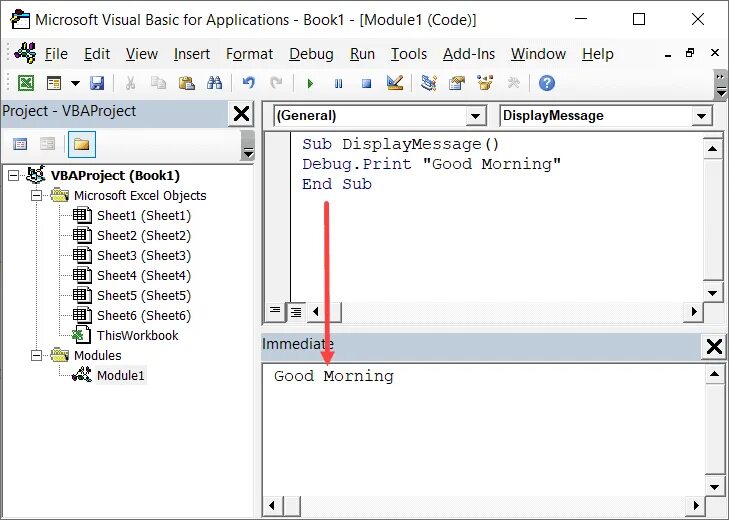Switch to Procedure View button
The height and width of the screenshot is (520, 729).
275,311
